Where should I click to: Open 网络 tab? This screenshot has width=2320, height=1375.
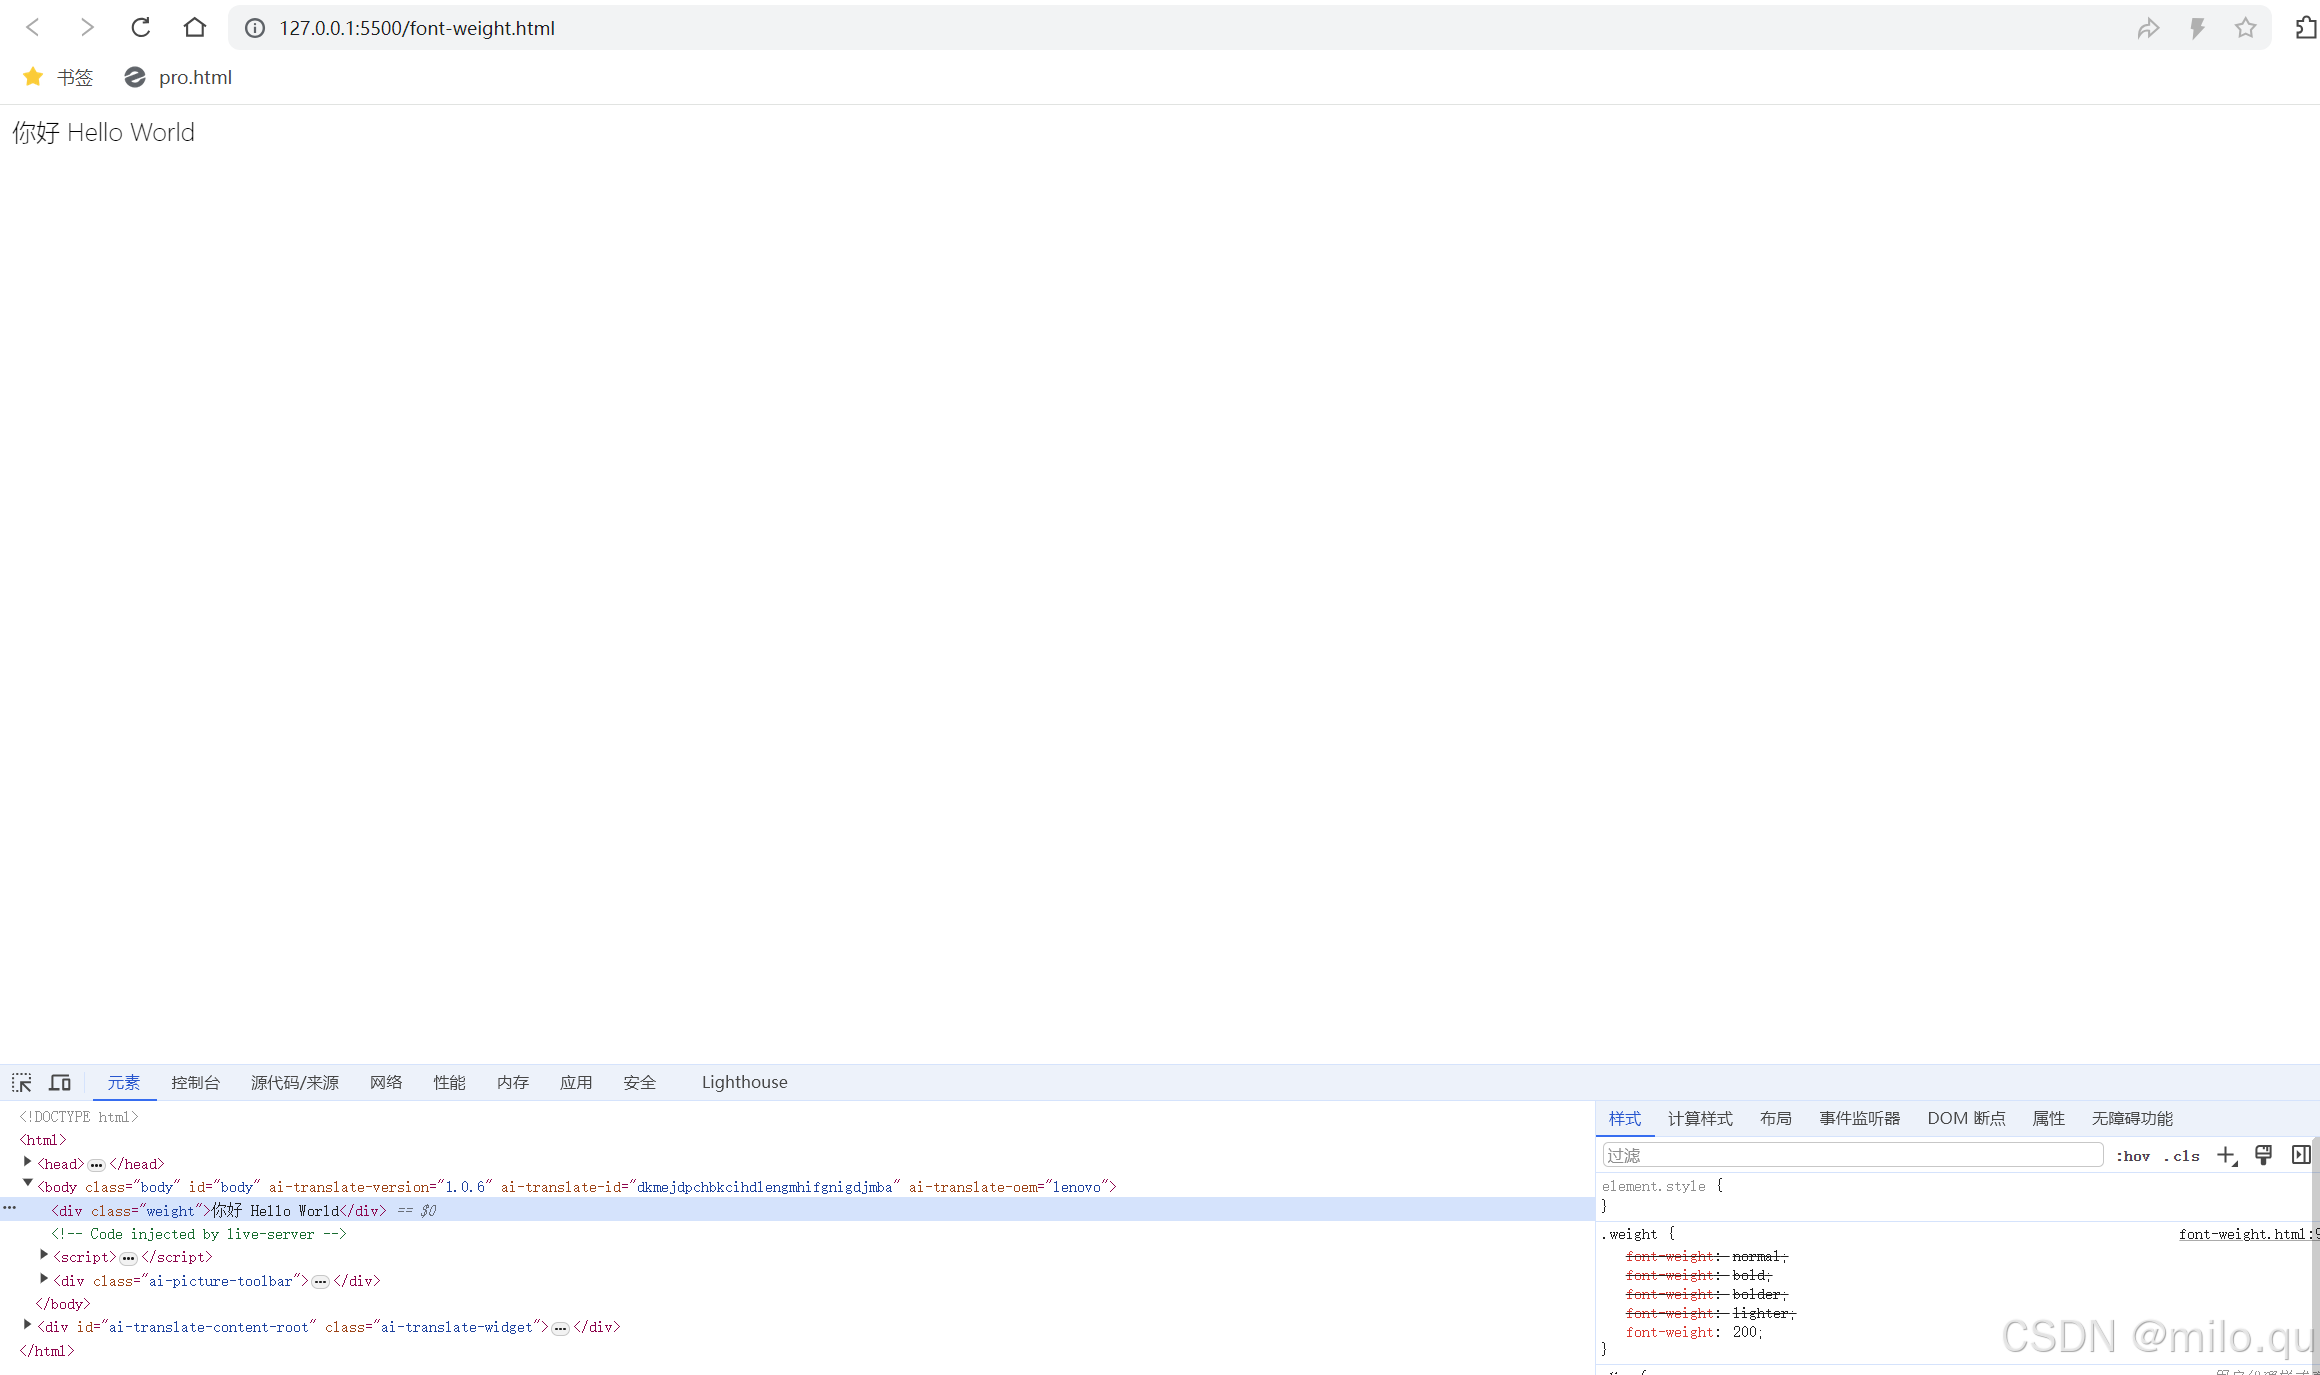386,1082
